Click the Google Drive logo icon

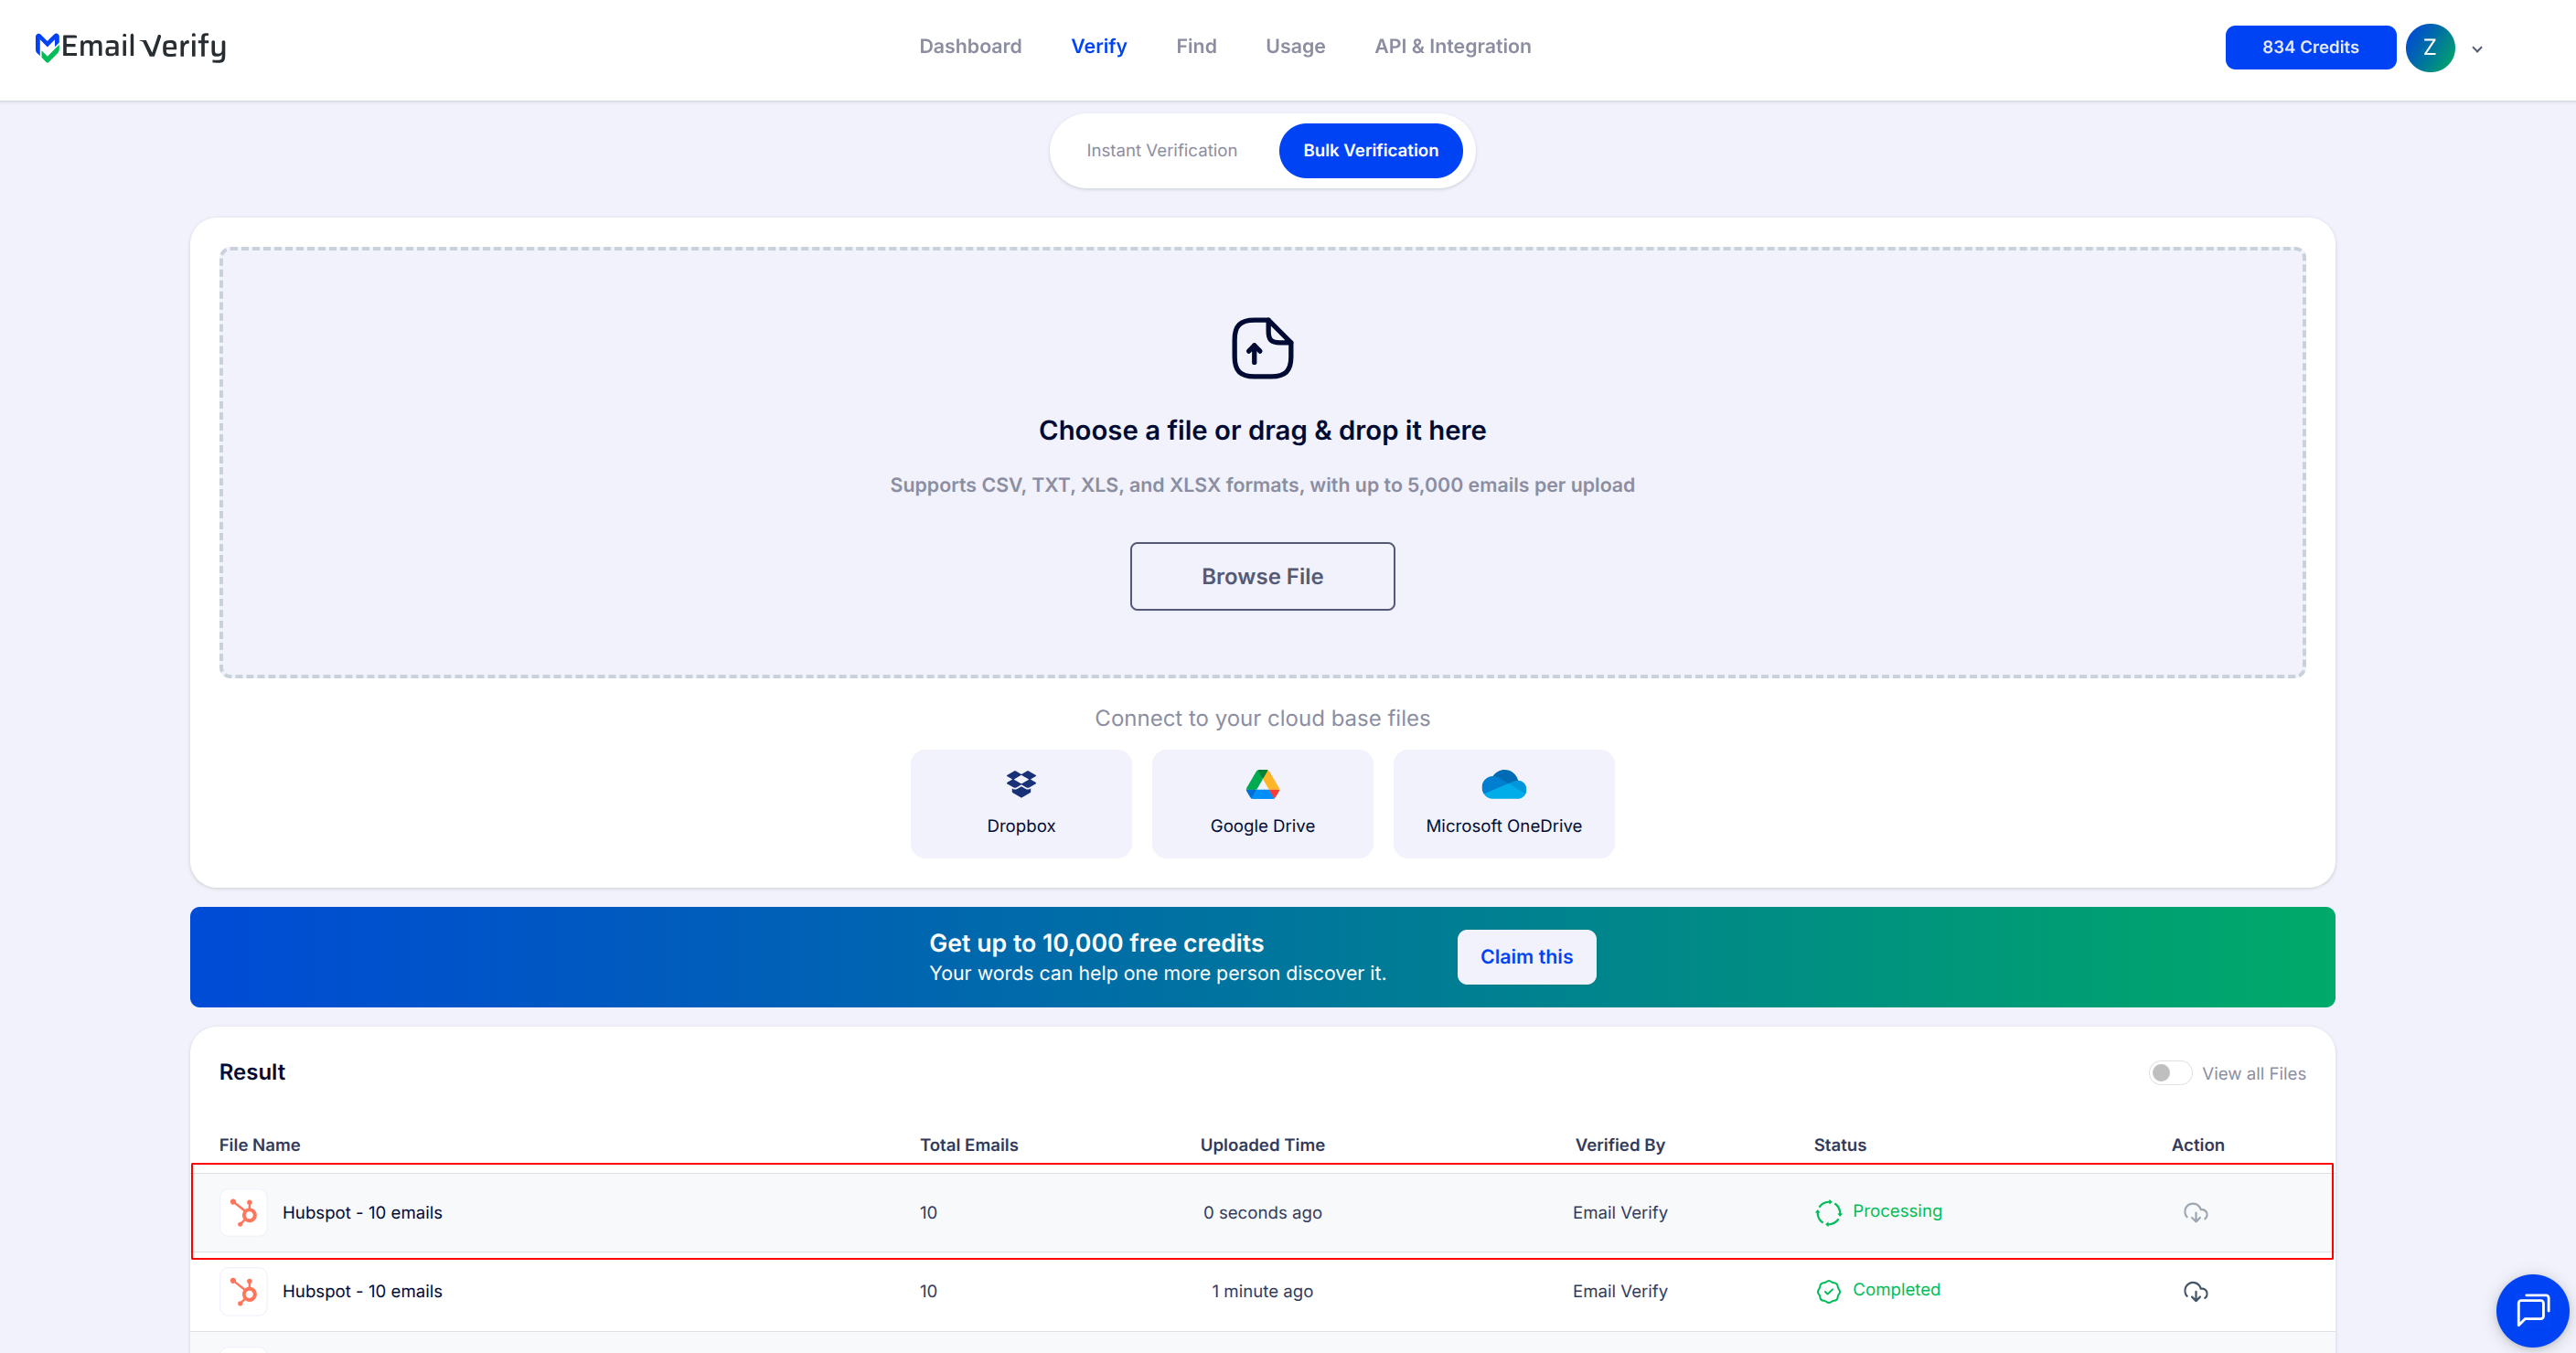click(1262, 784)
